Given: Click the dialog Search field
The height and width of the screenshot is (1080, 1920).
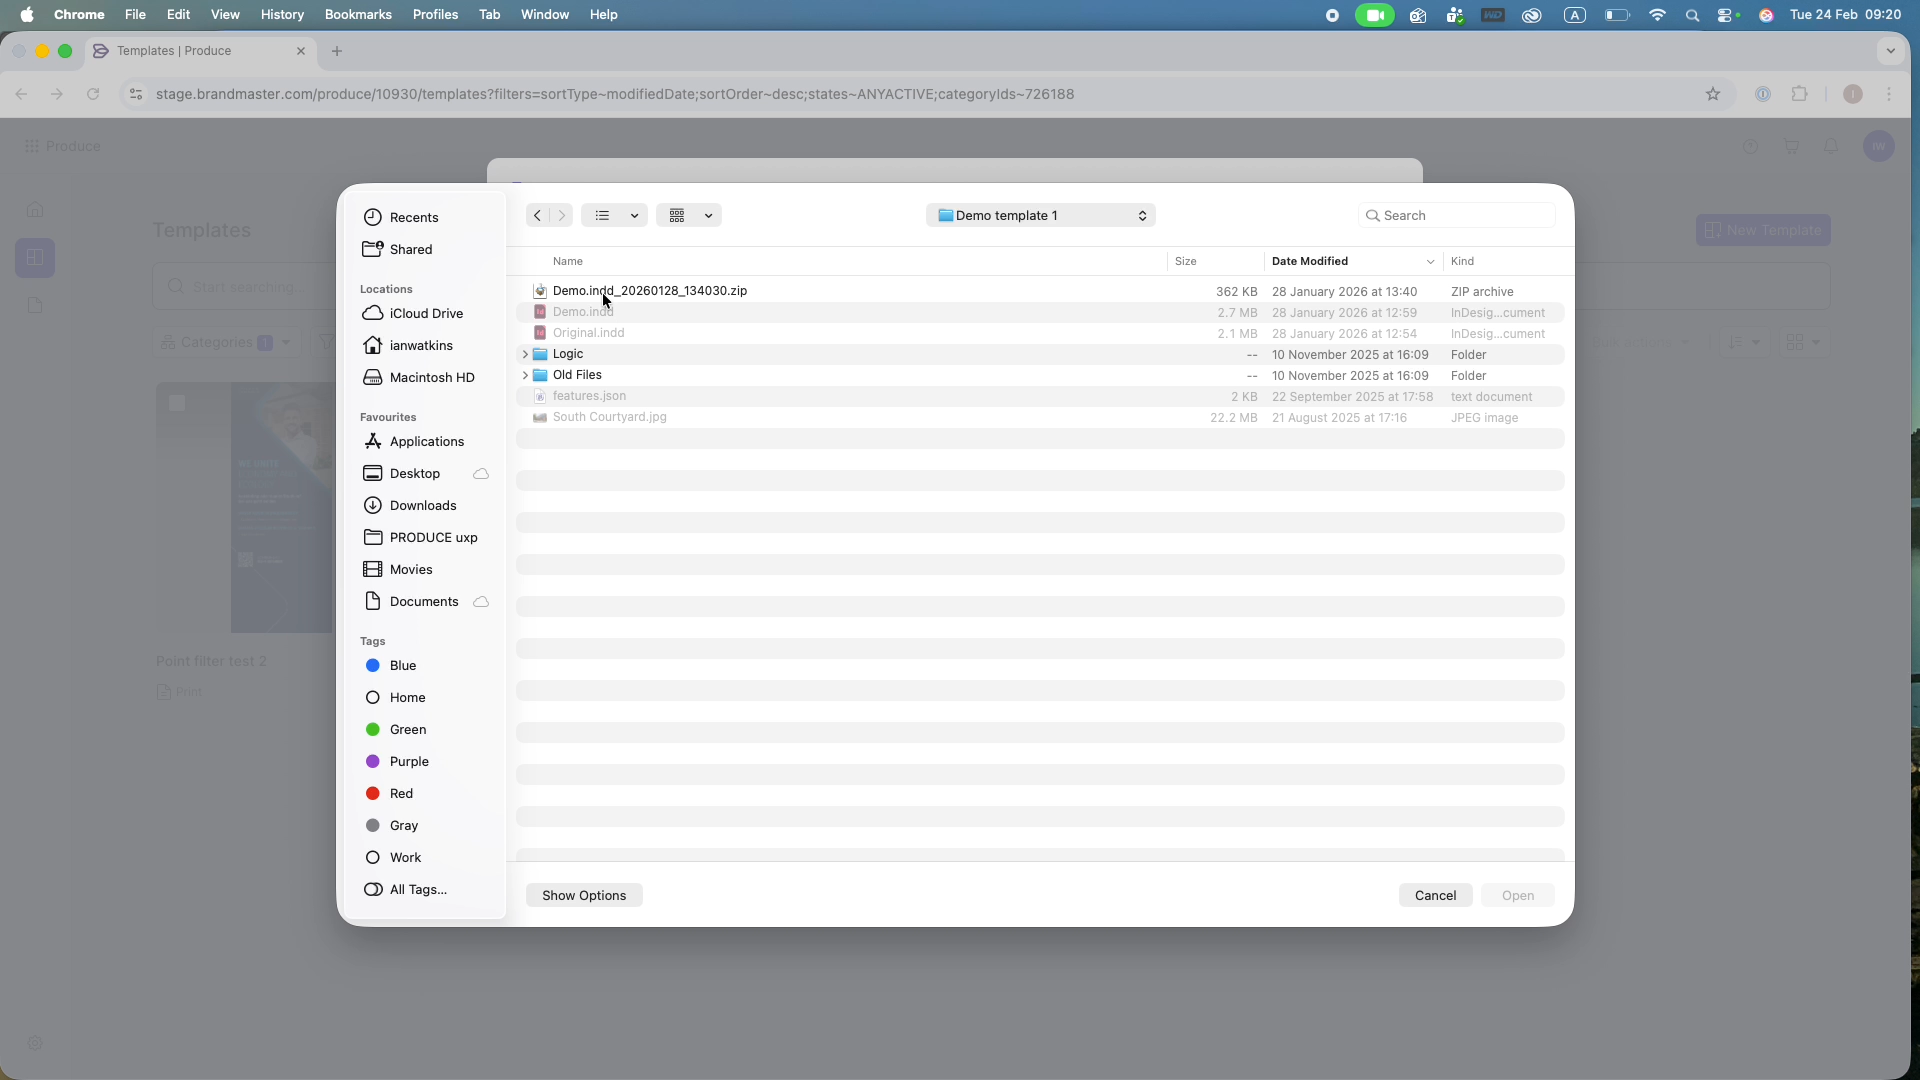Looking at the screenshot, I should pos(1456,215).
